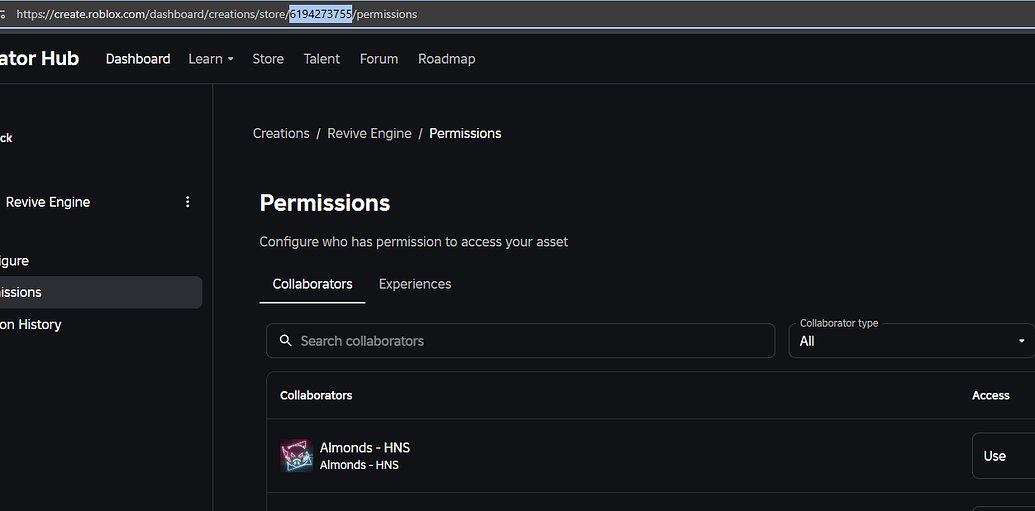The width and height of the screenshot is (1035, 511).
Task: Click the Access column header
Action: pyautogui.click(x=991, y=395)
